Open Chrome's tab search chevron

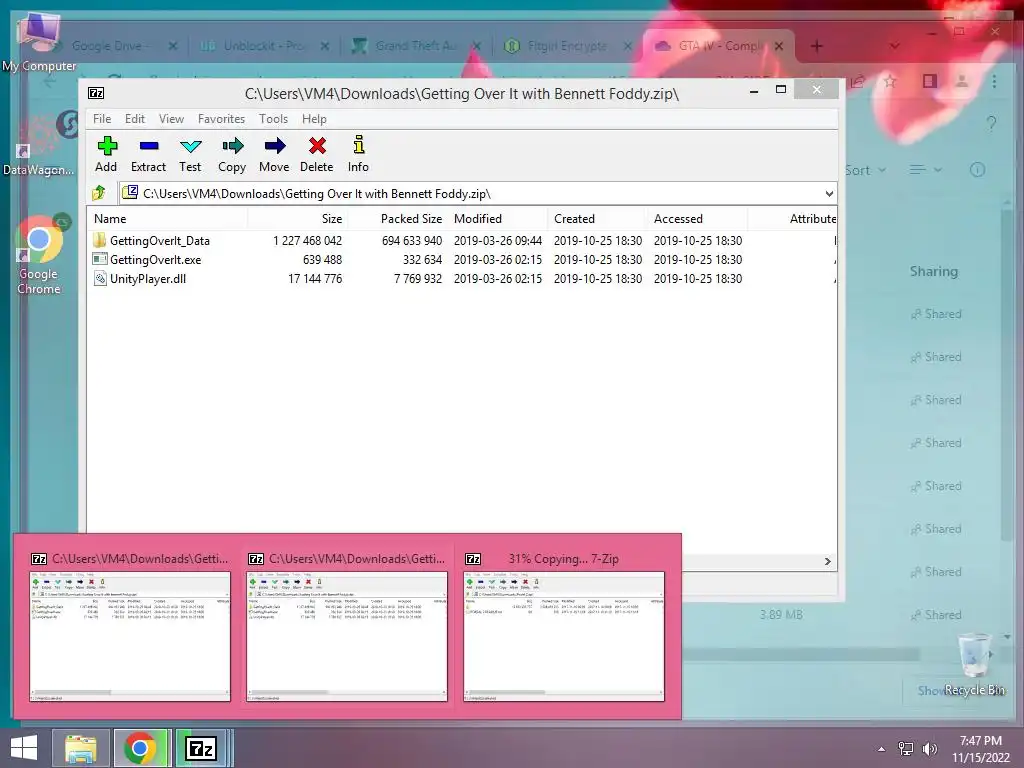(x=895, y=46)
